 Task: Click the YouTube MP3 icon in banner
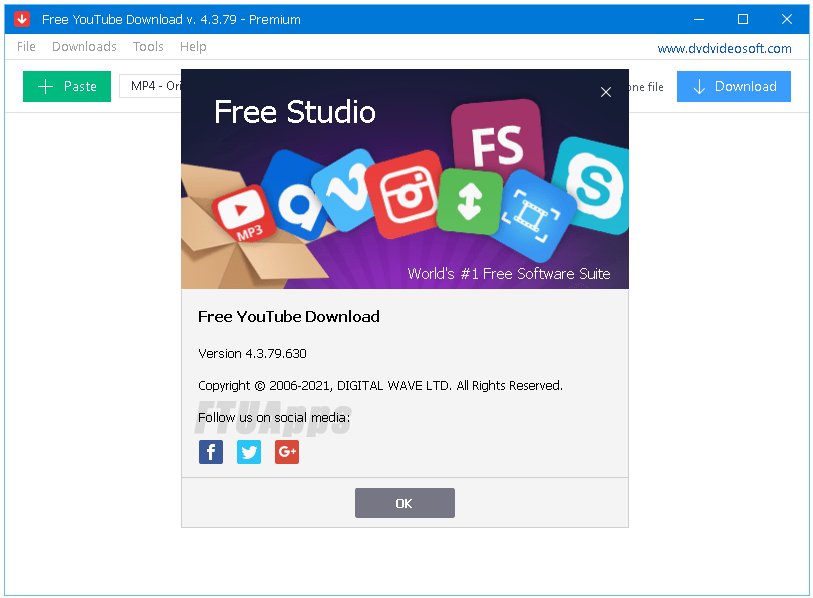(x=243, y=213)
